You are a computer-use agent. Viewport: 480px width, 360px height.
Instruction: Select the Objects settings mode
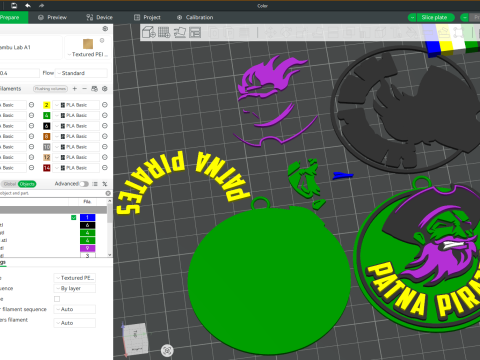click(27, 184)
